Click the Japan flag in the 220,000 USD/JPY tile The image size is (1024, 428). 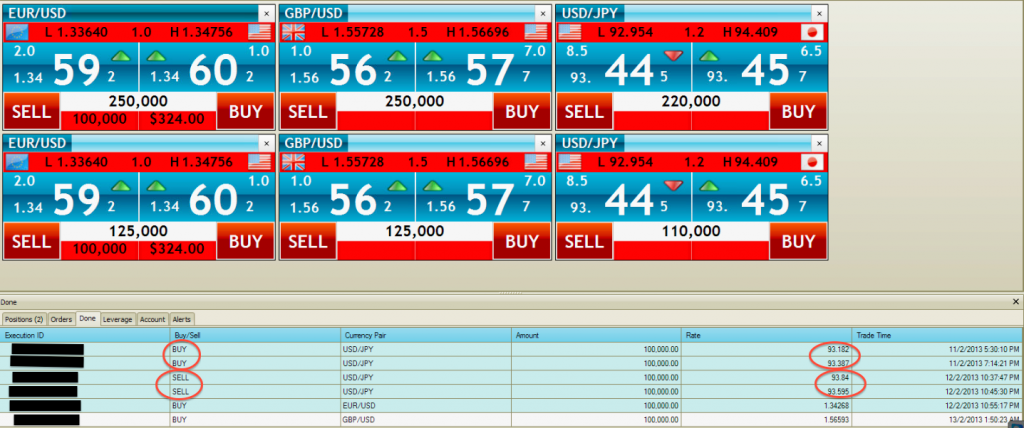812,31
